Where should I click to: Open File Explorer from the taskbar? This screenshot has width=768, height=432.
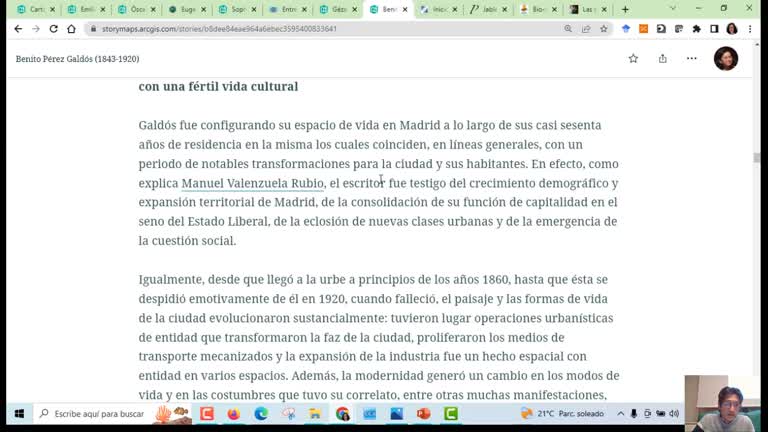pos(315,414)
